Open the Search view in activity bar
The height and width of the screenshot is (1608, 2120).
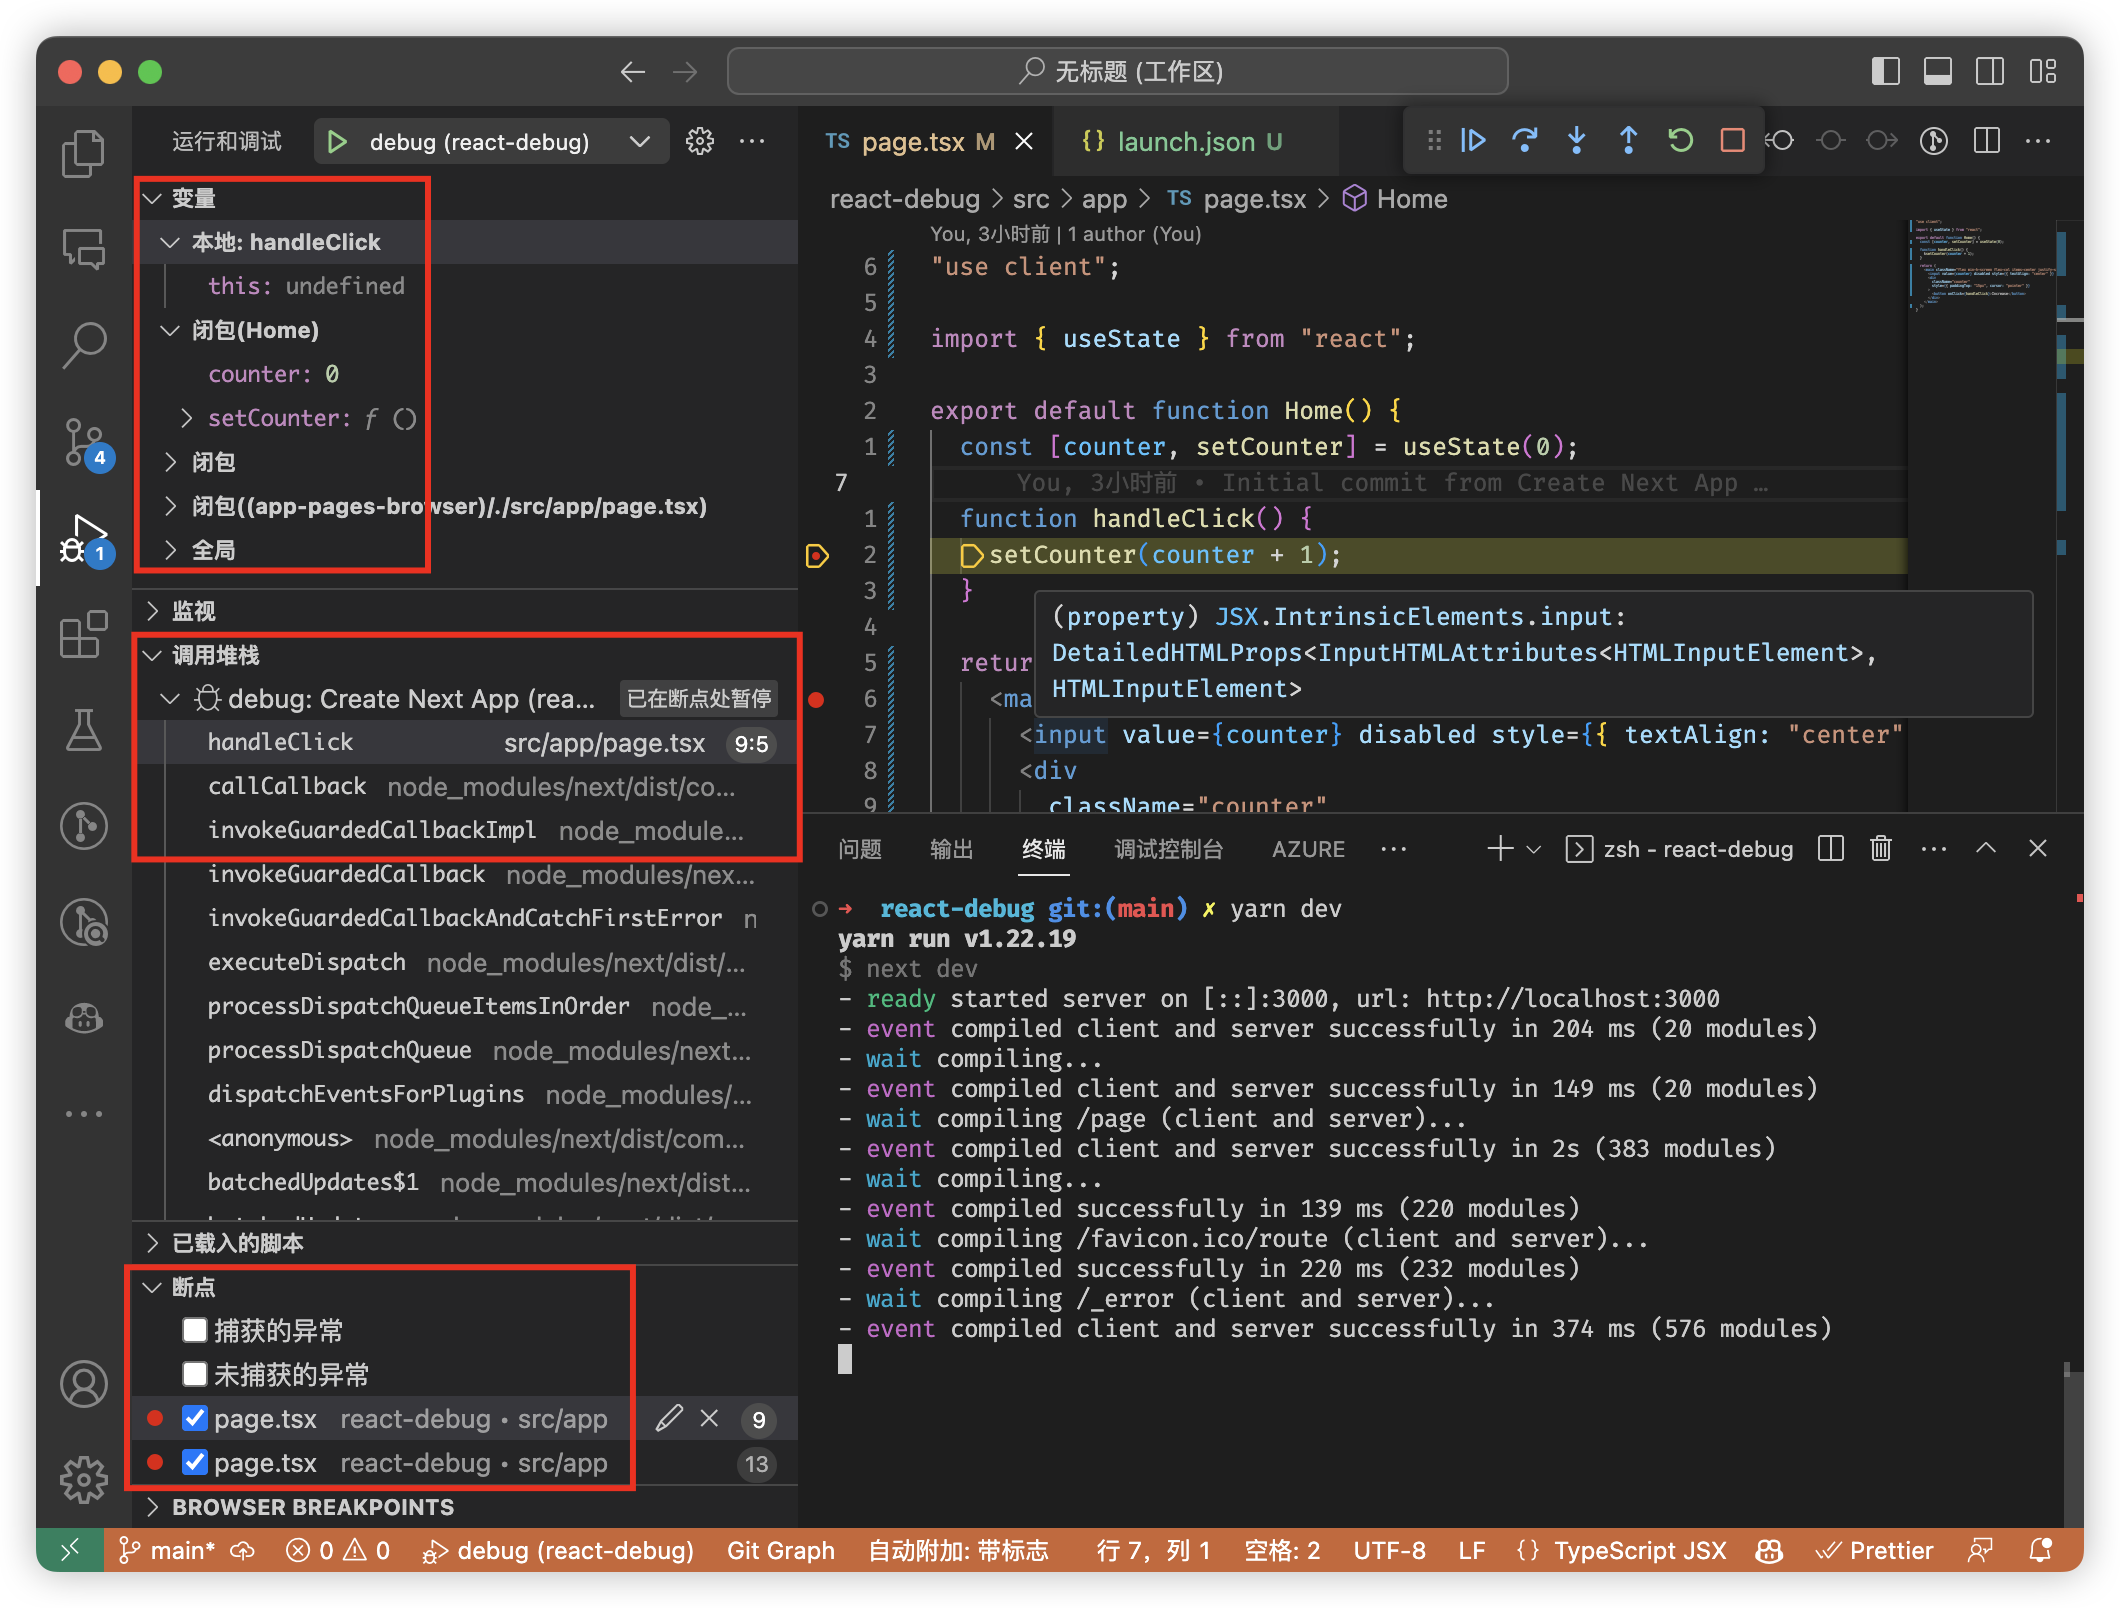[x=84, y=345]
